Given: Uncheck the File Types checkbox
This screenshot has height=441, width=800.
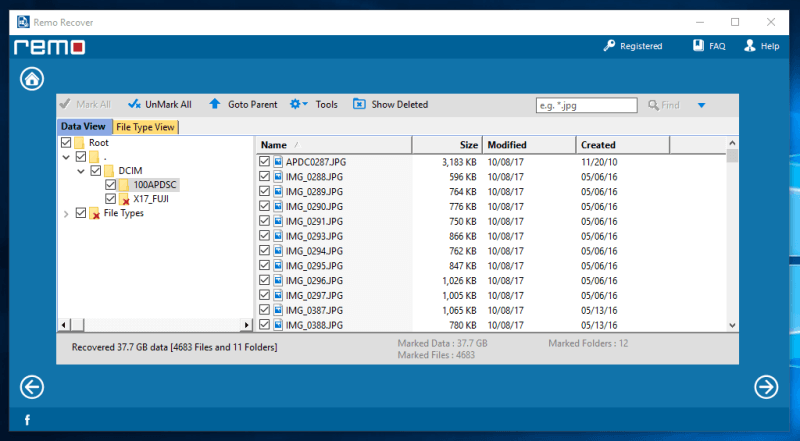Looking at the screenshot, I should (81, 213).
